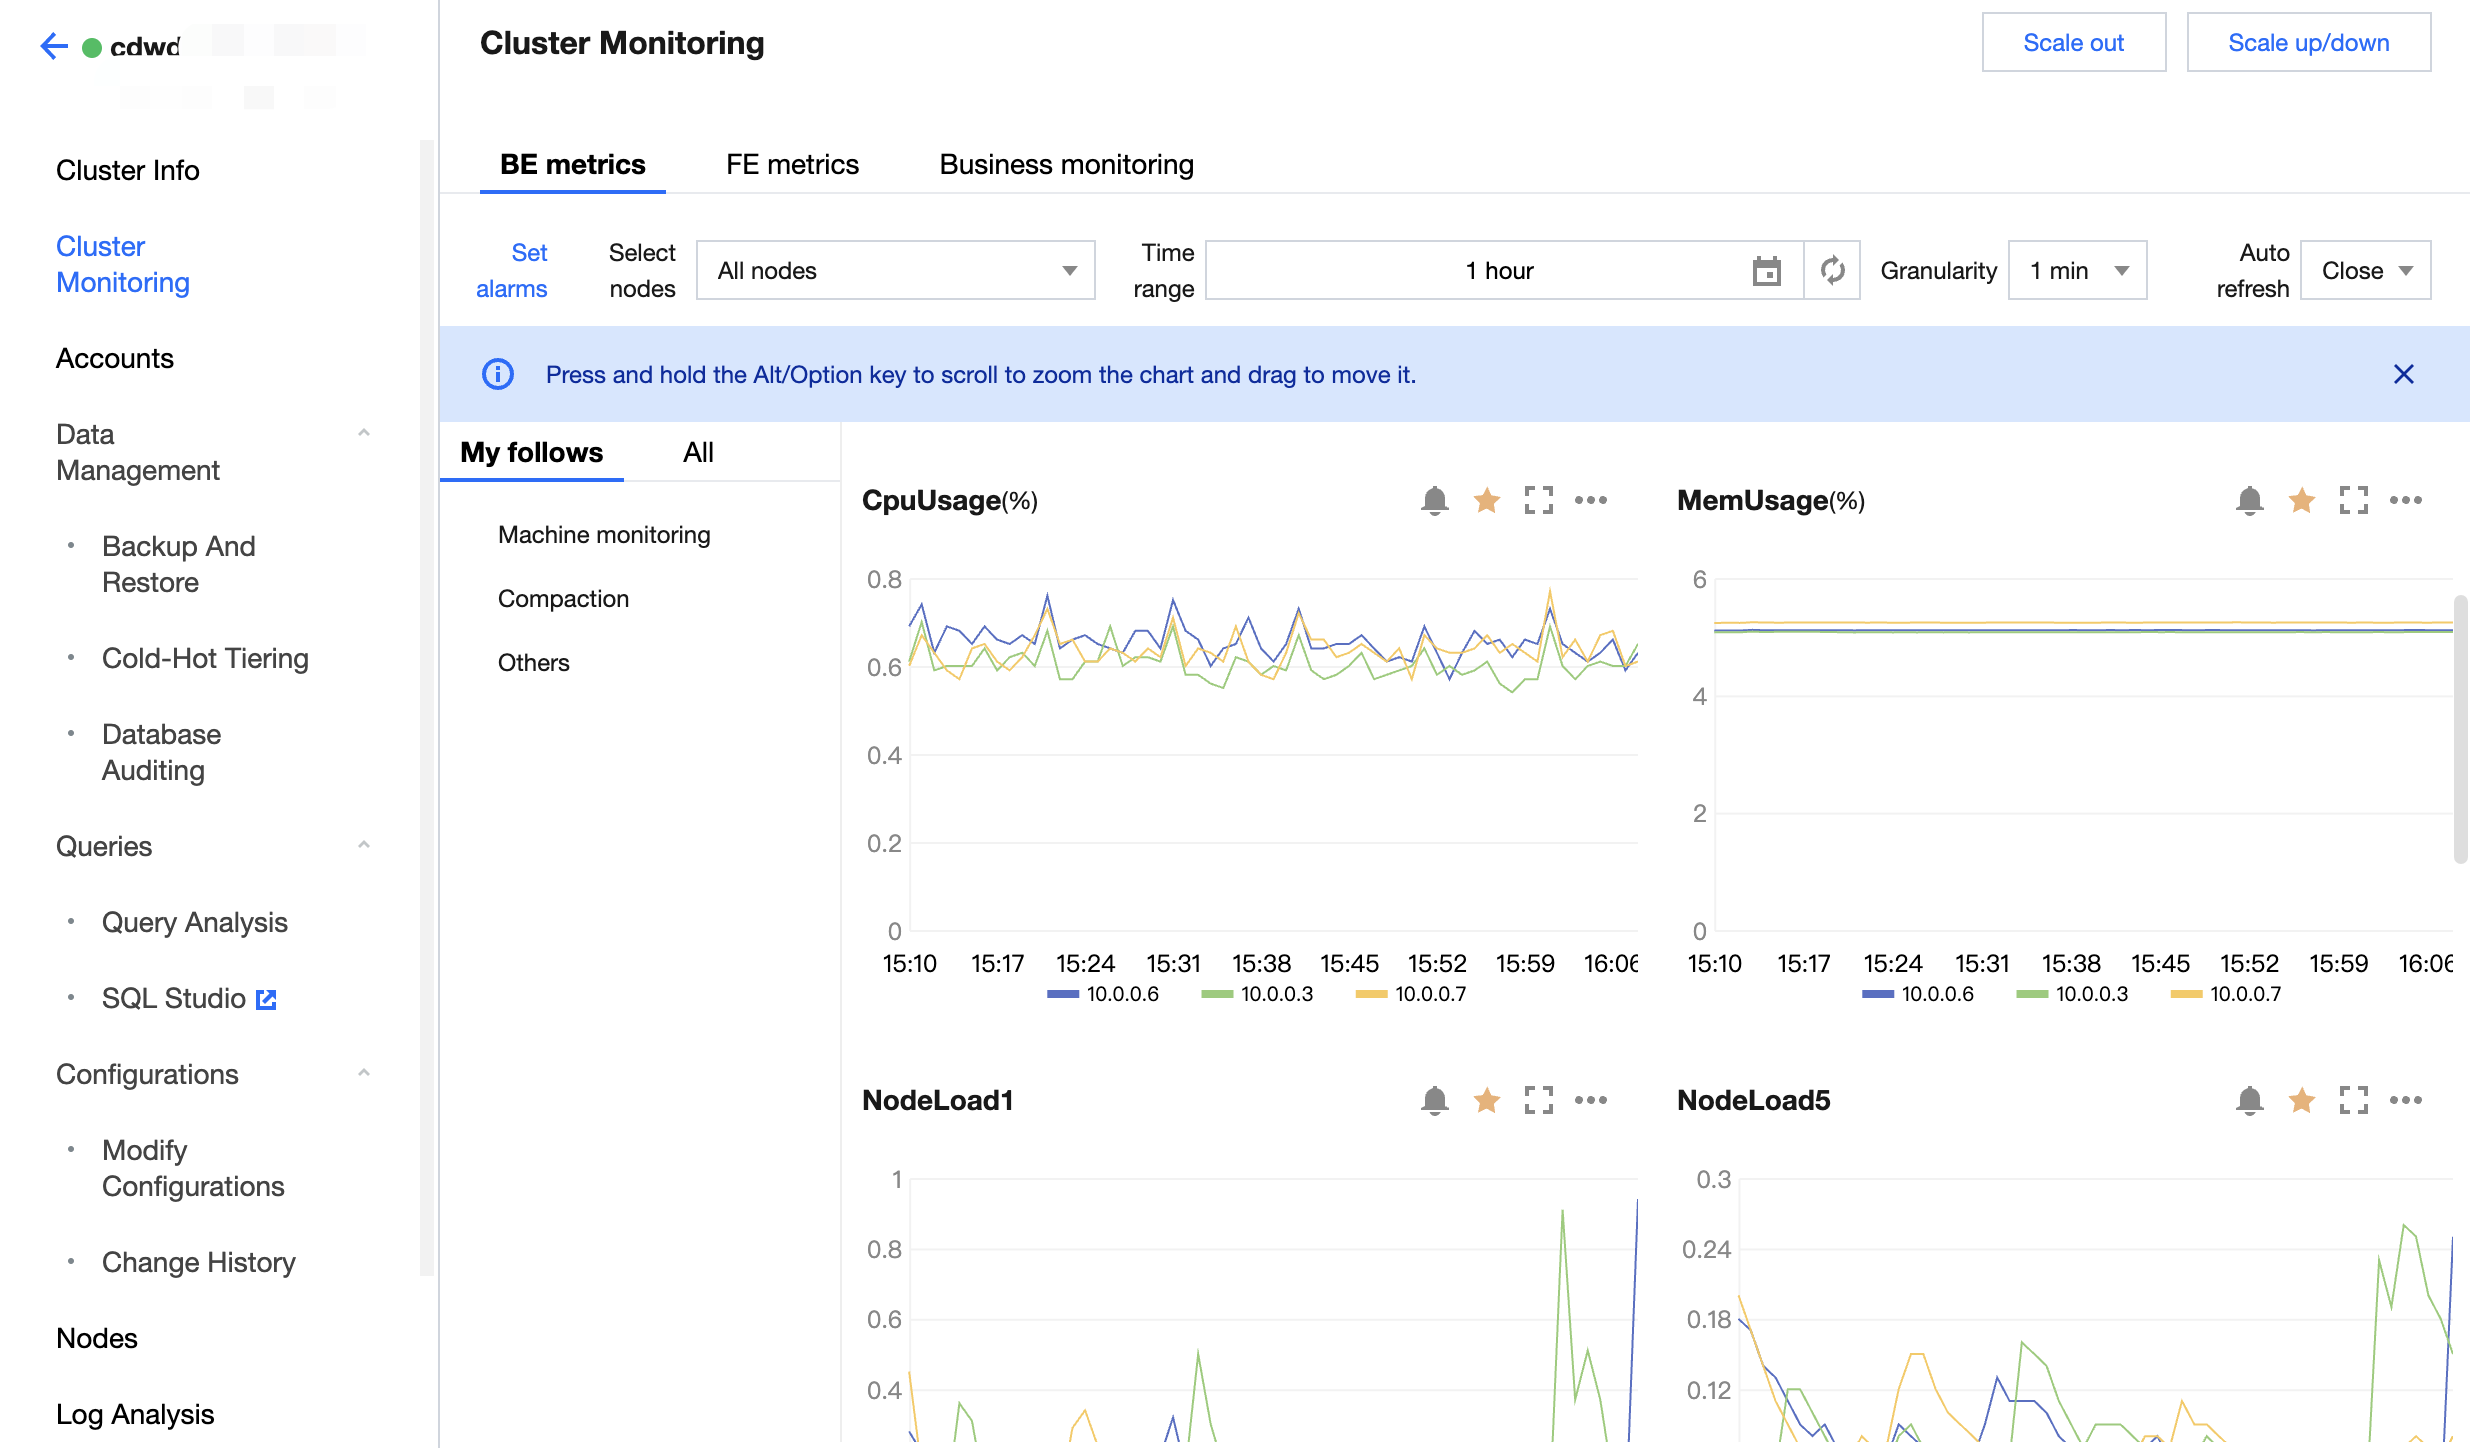Open the time range calendar picker
Image resolution: width=2470 pixels, height=1448 pixels.
(1766, 271)
